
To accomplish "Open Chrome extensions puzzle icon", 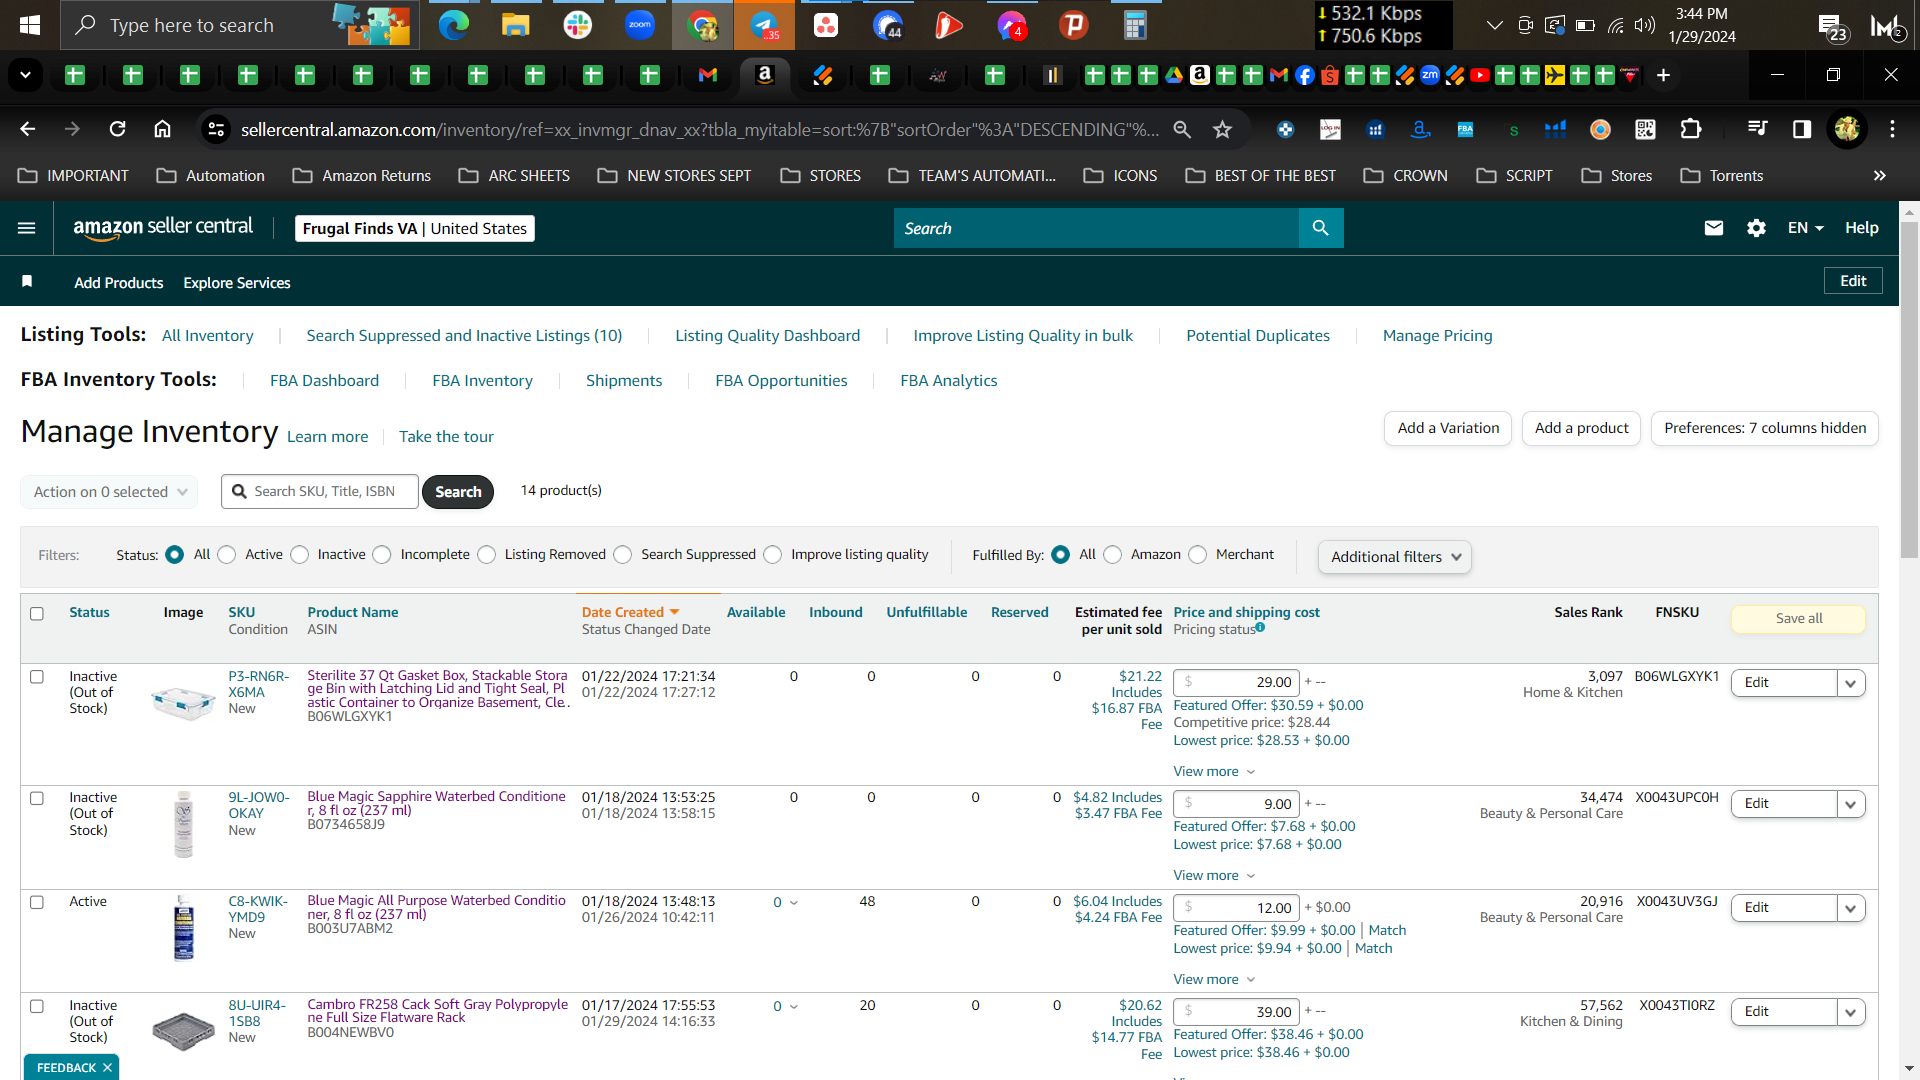I will point(1691,129).
